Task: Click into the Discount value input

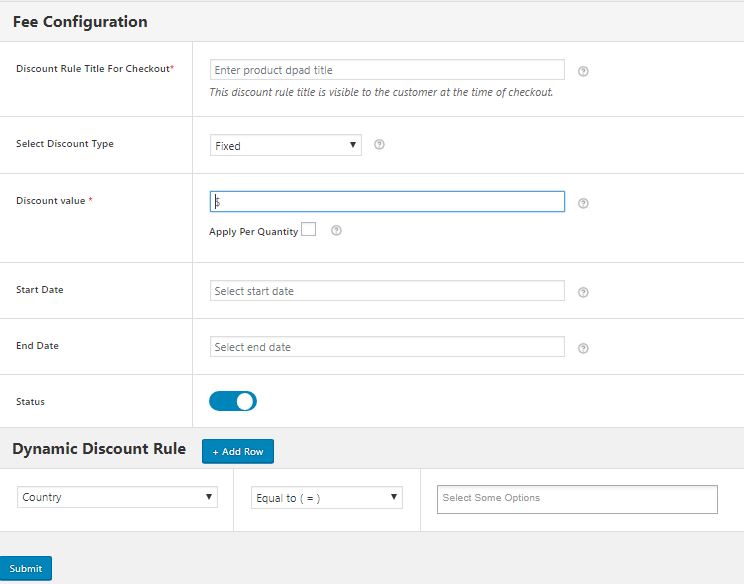Action: (x=387, y=202)
